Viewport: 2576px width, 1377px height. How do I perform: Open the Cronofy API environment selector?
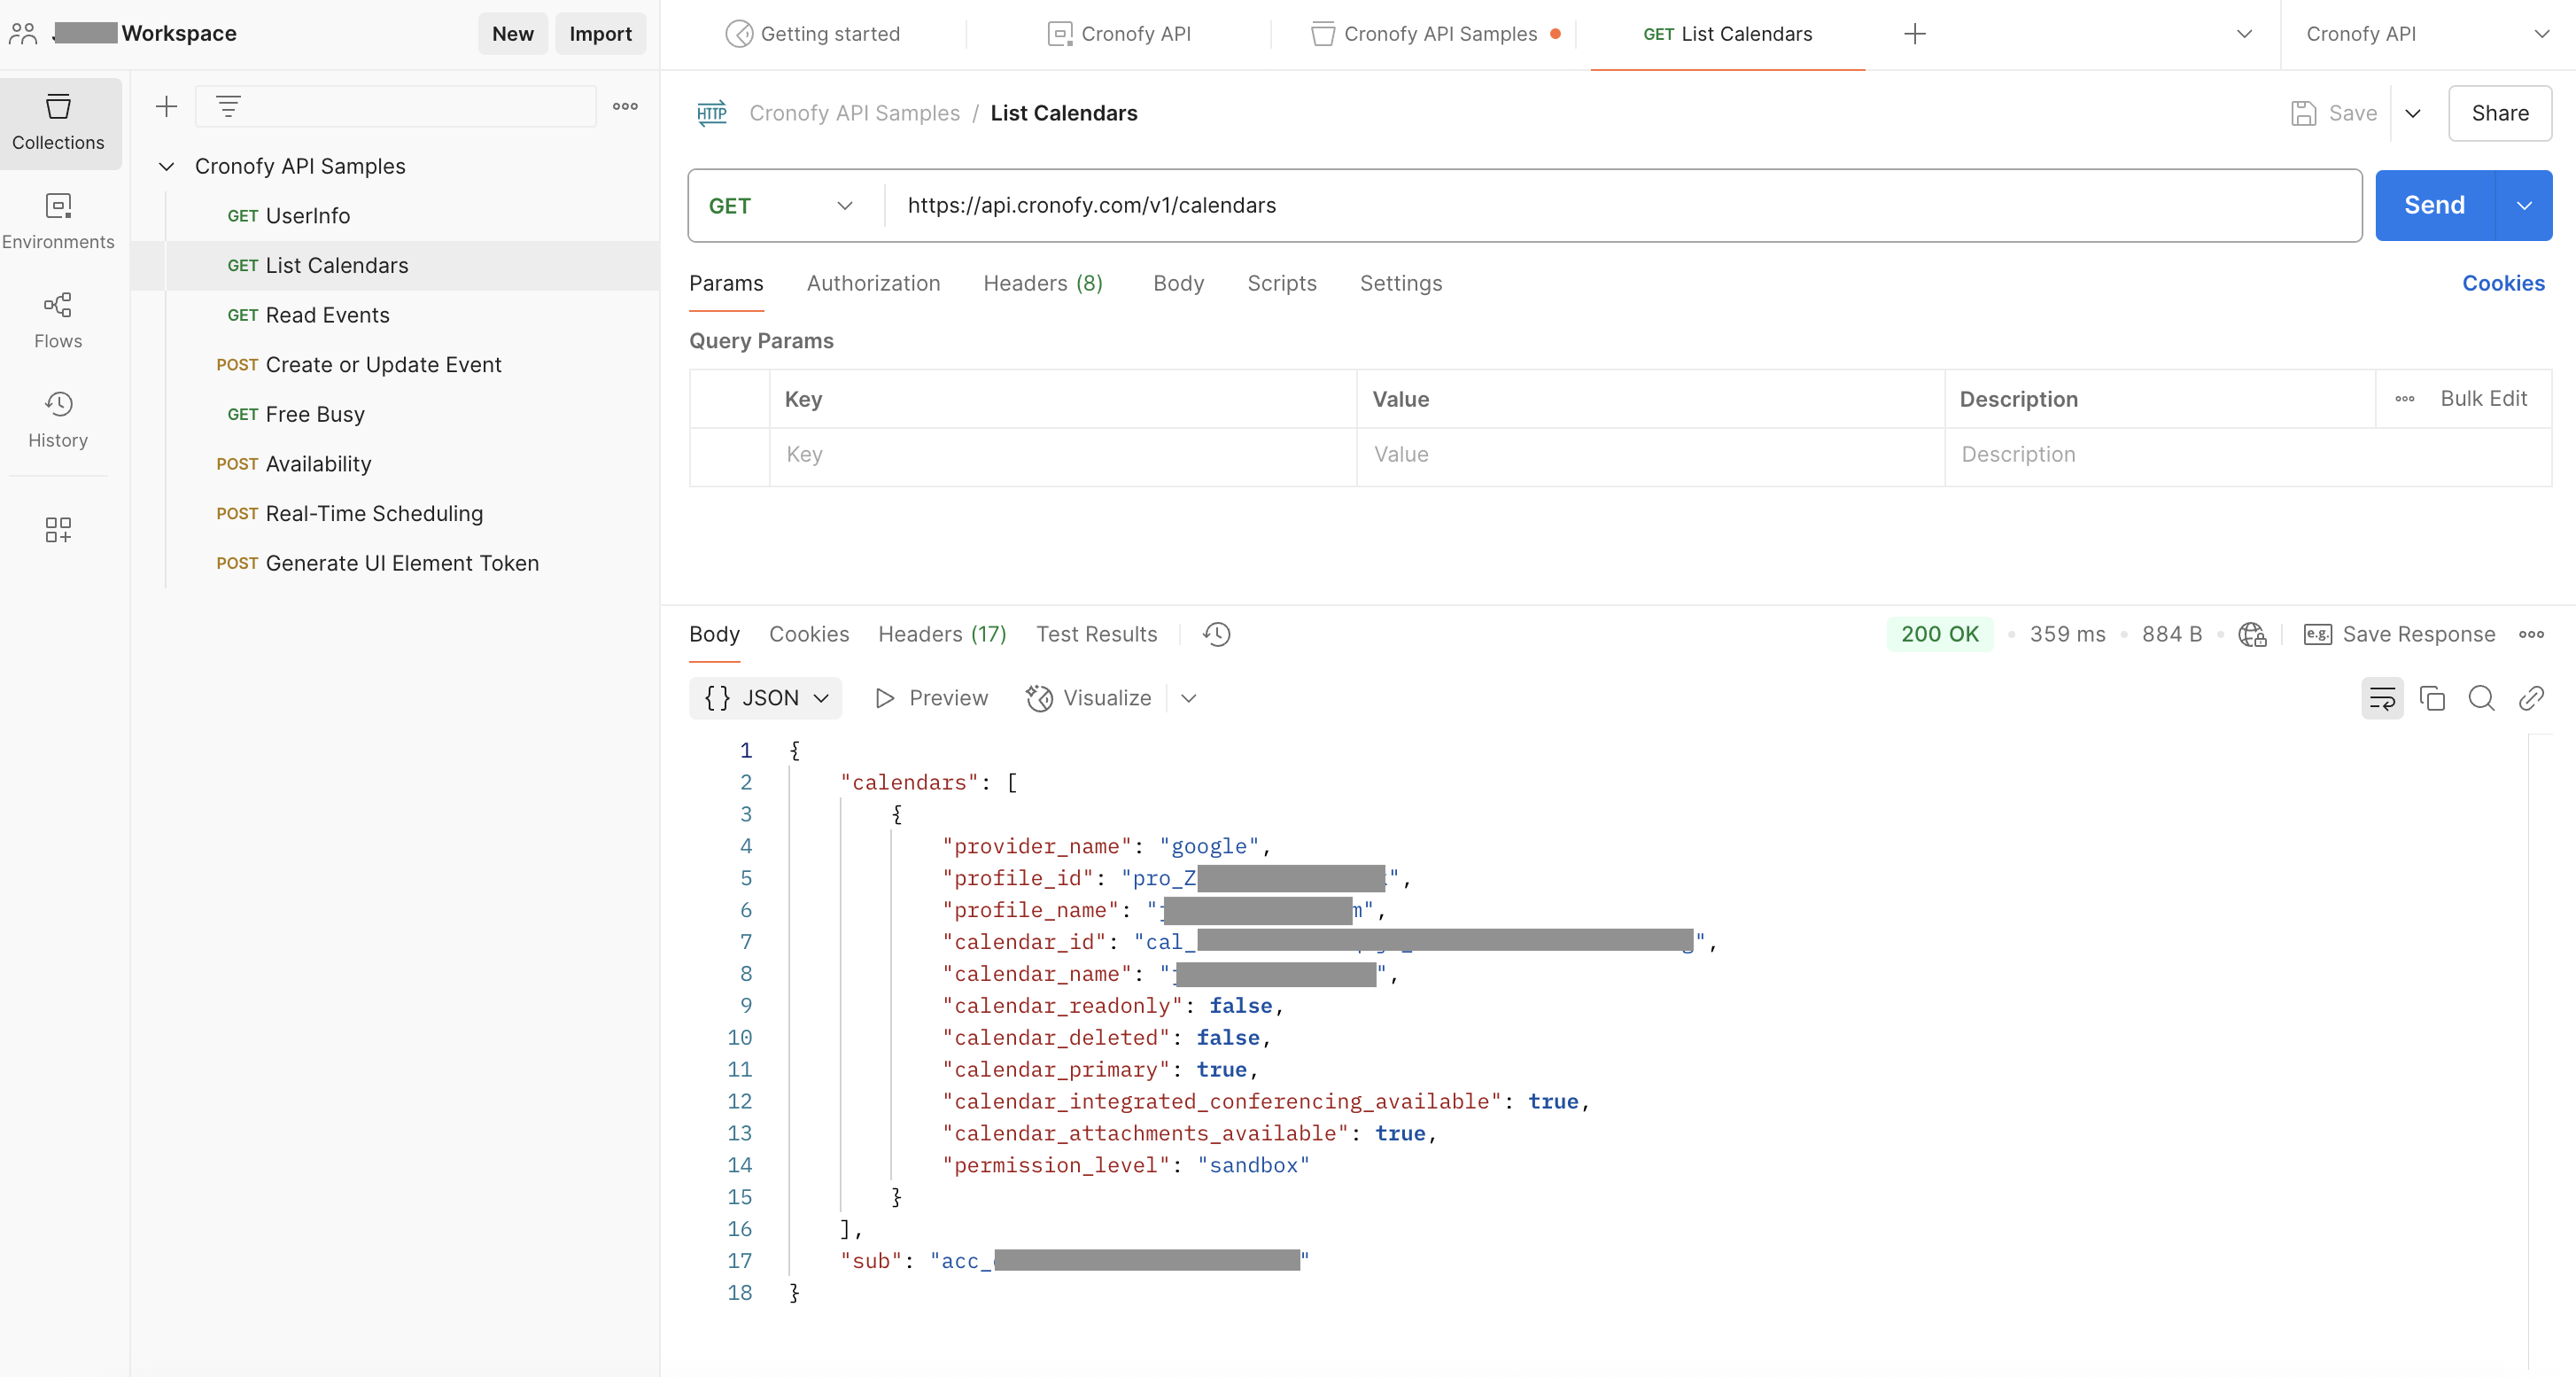tap(2427, 34)
